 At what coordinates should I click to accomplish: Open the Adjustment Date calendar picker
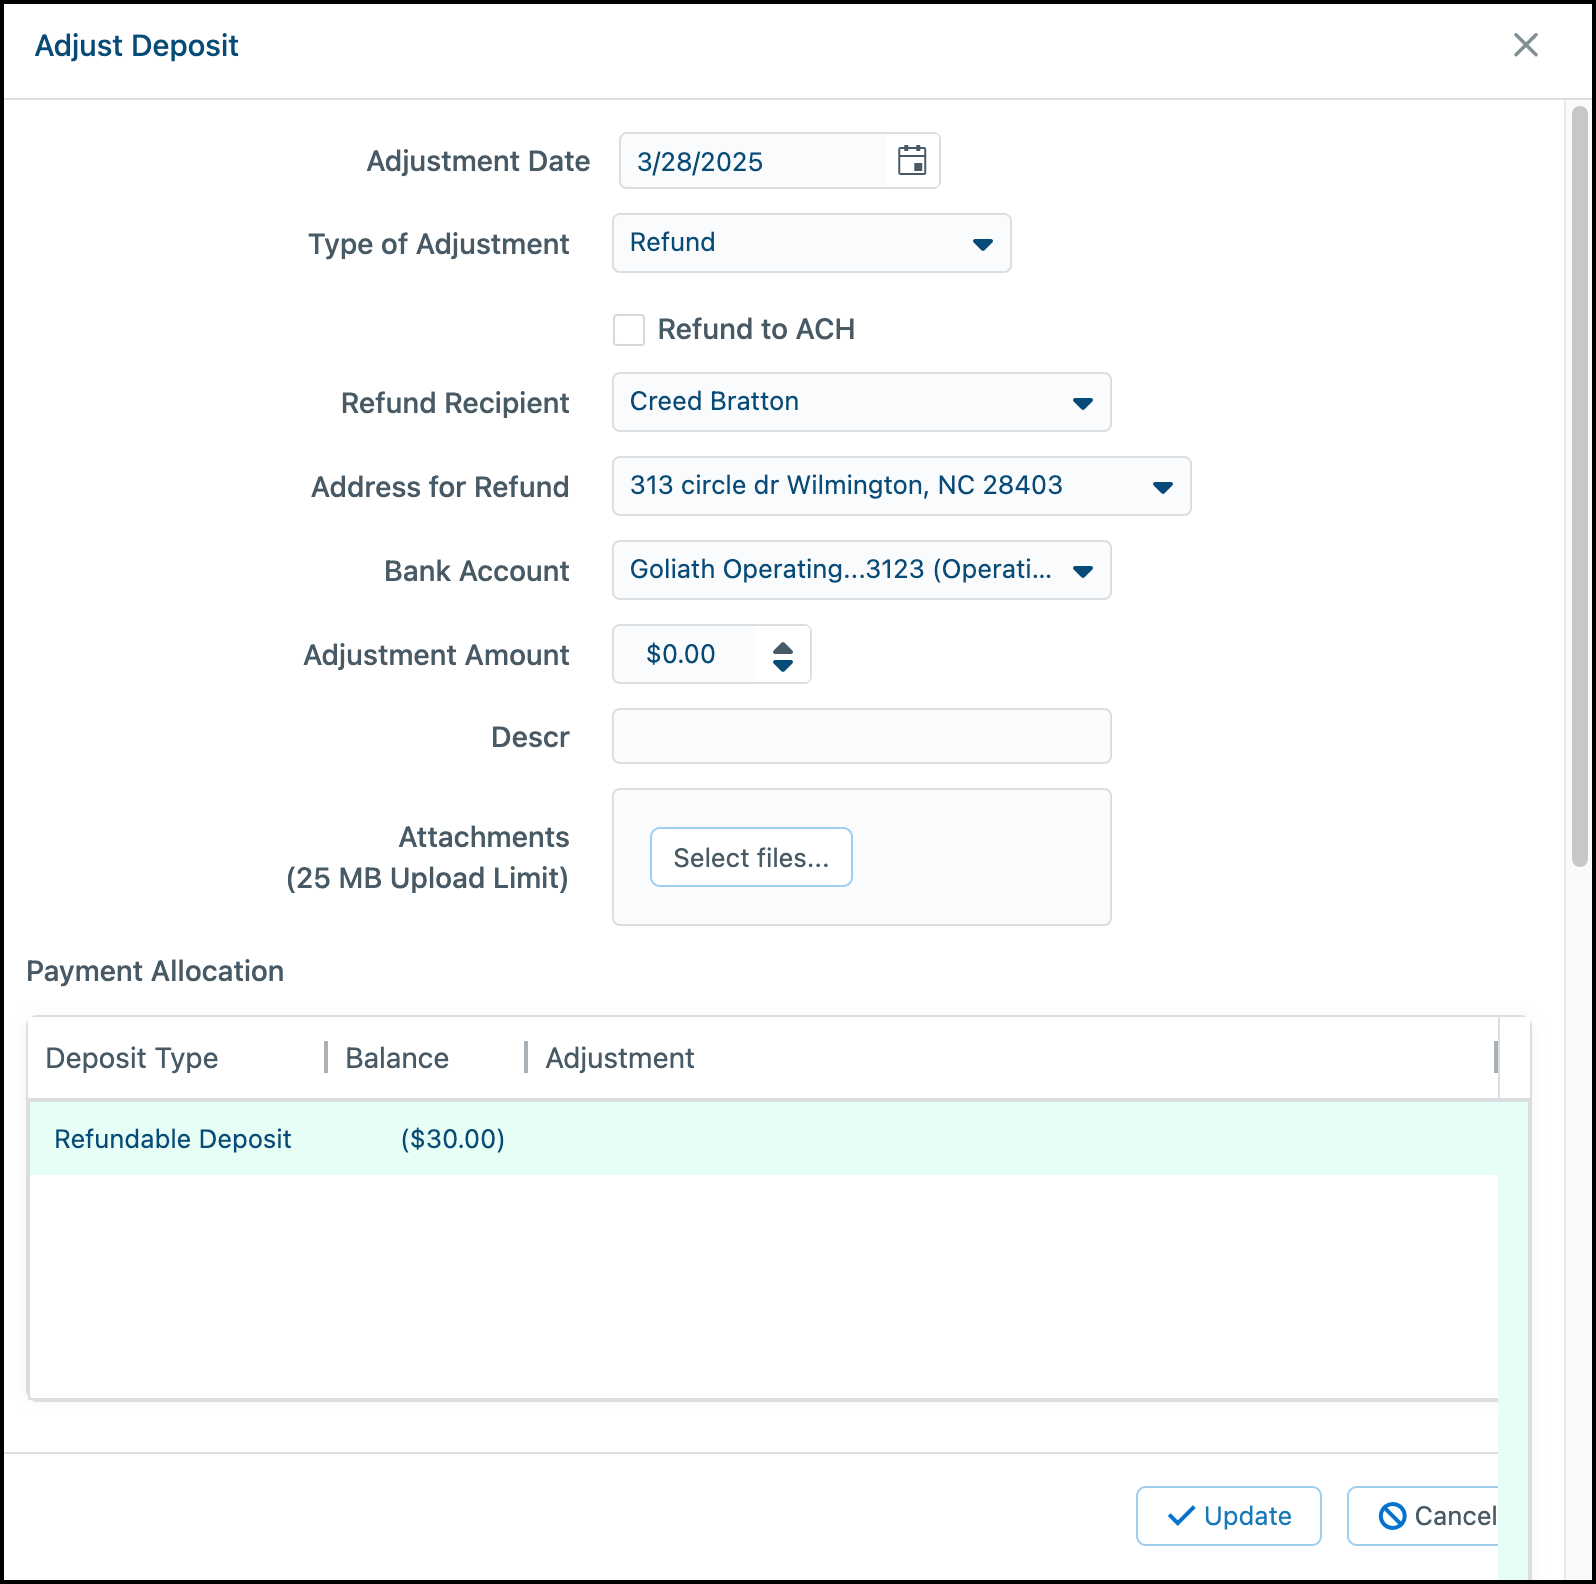(911, 161)
